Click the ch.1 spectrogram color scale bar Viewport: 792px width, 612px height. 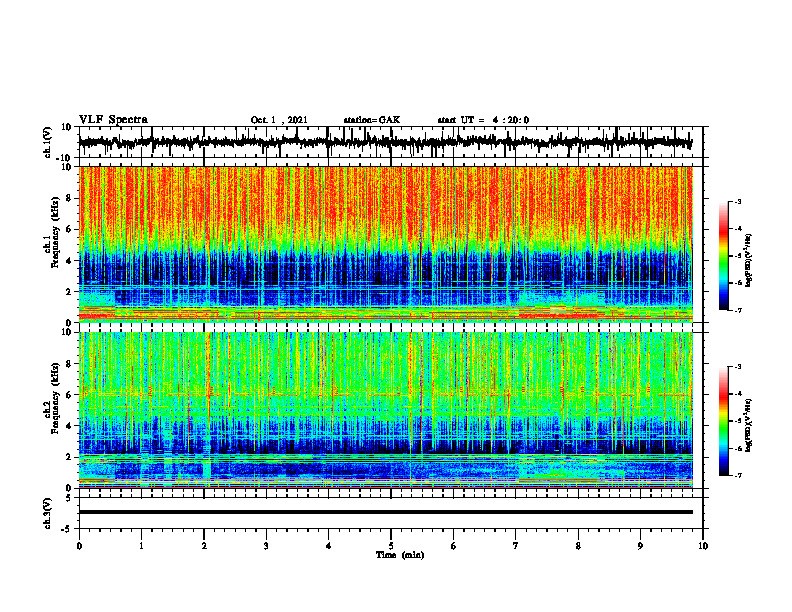tap(724, 256)
